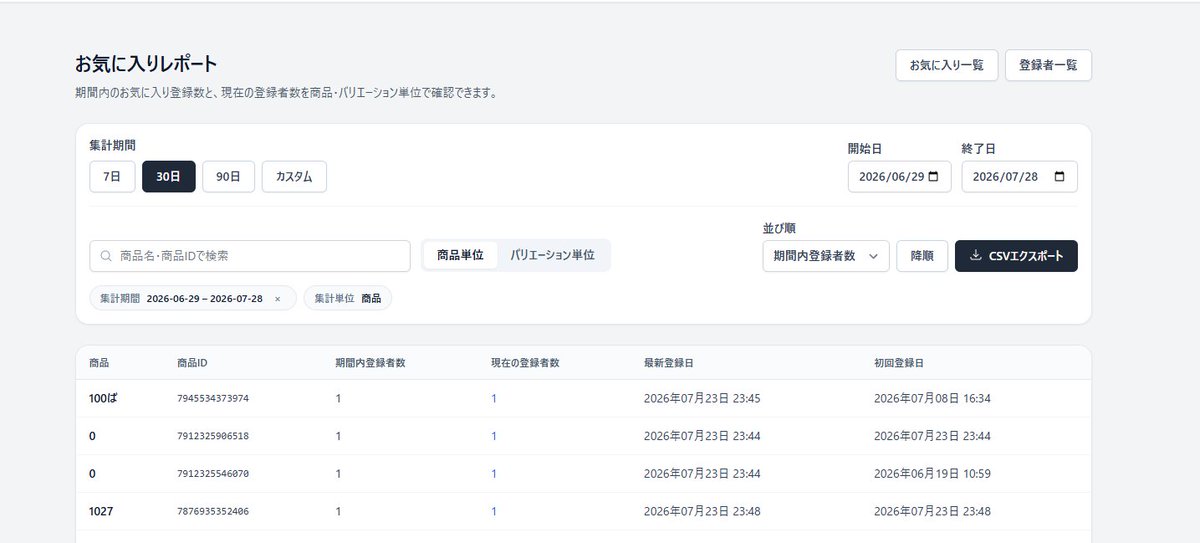Open the start date calendar picker icon

click(x=934, y=177)
